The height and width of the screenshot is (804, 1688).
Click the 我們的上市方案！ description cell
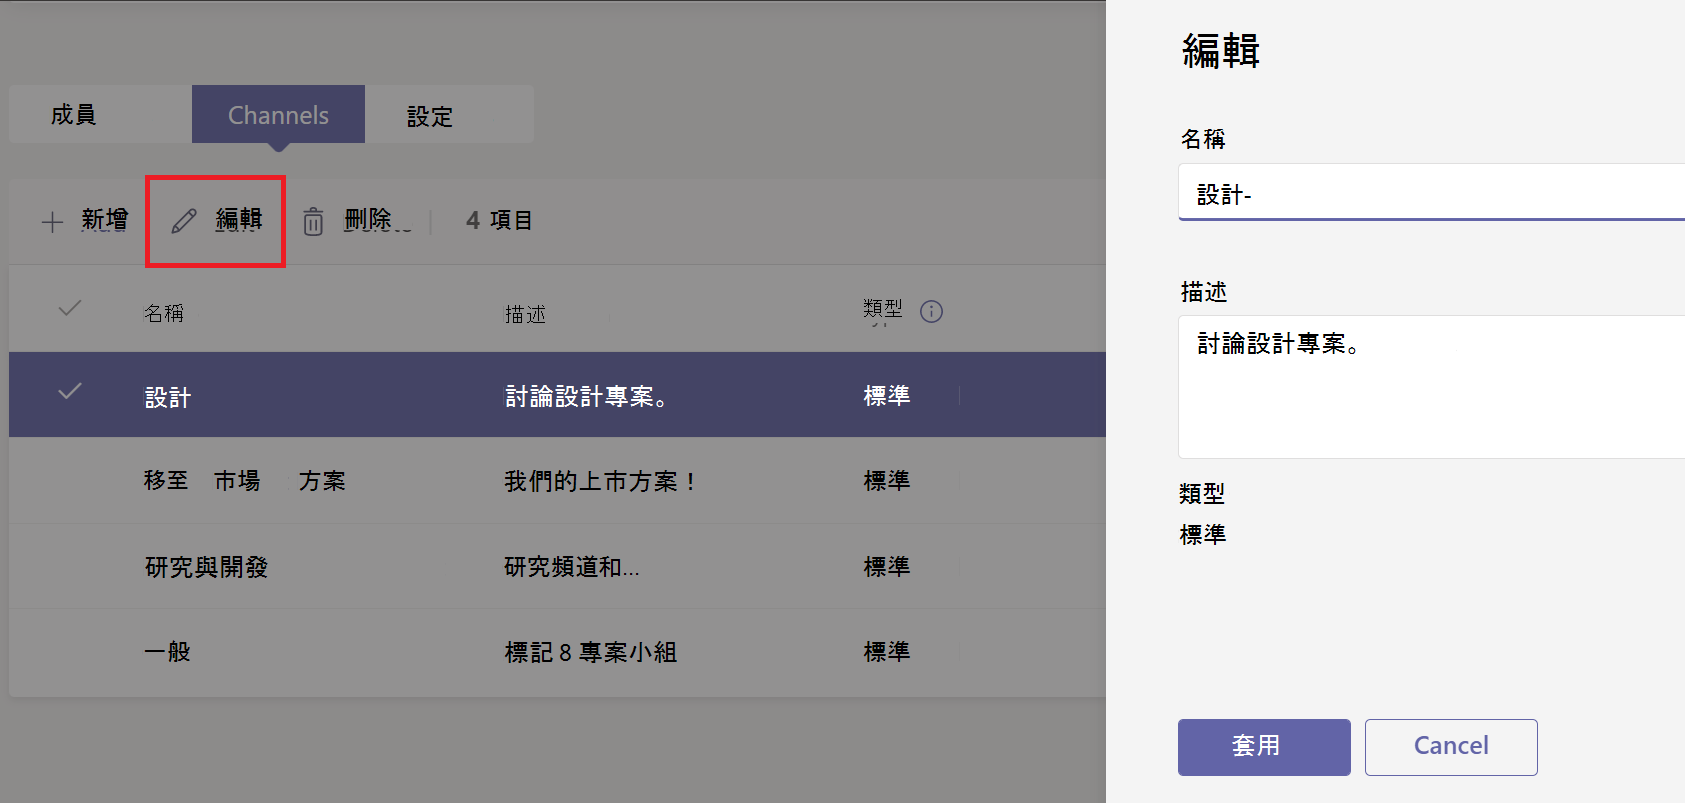600,482
